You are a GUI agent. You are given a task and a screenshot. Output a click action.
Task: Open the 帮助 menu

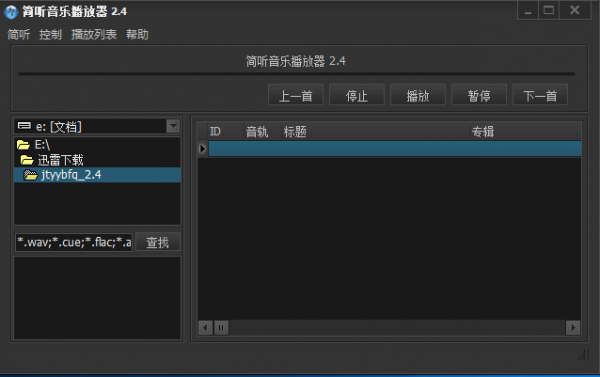tap(137, 34)
